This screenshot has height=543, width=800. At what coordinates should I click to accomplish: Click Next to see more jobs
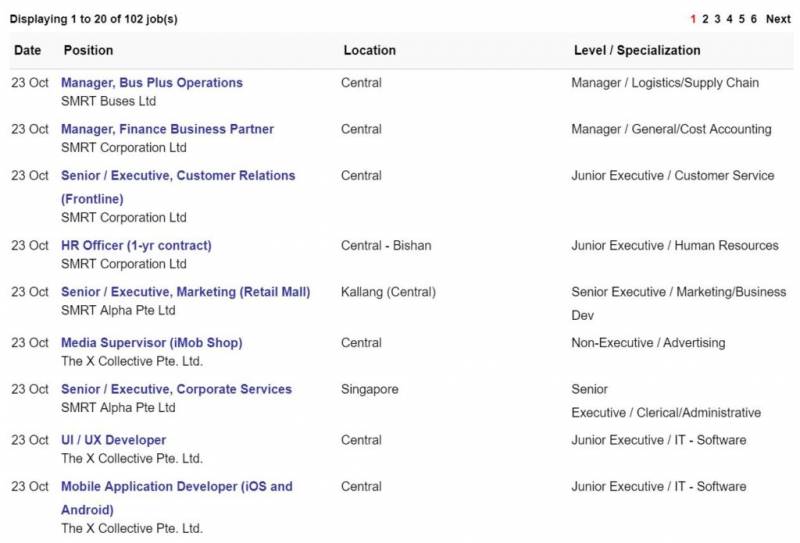click(x=778, y=19)
